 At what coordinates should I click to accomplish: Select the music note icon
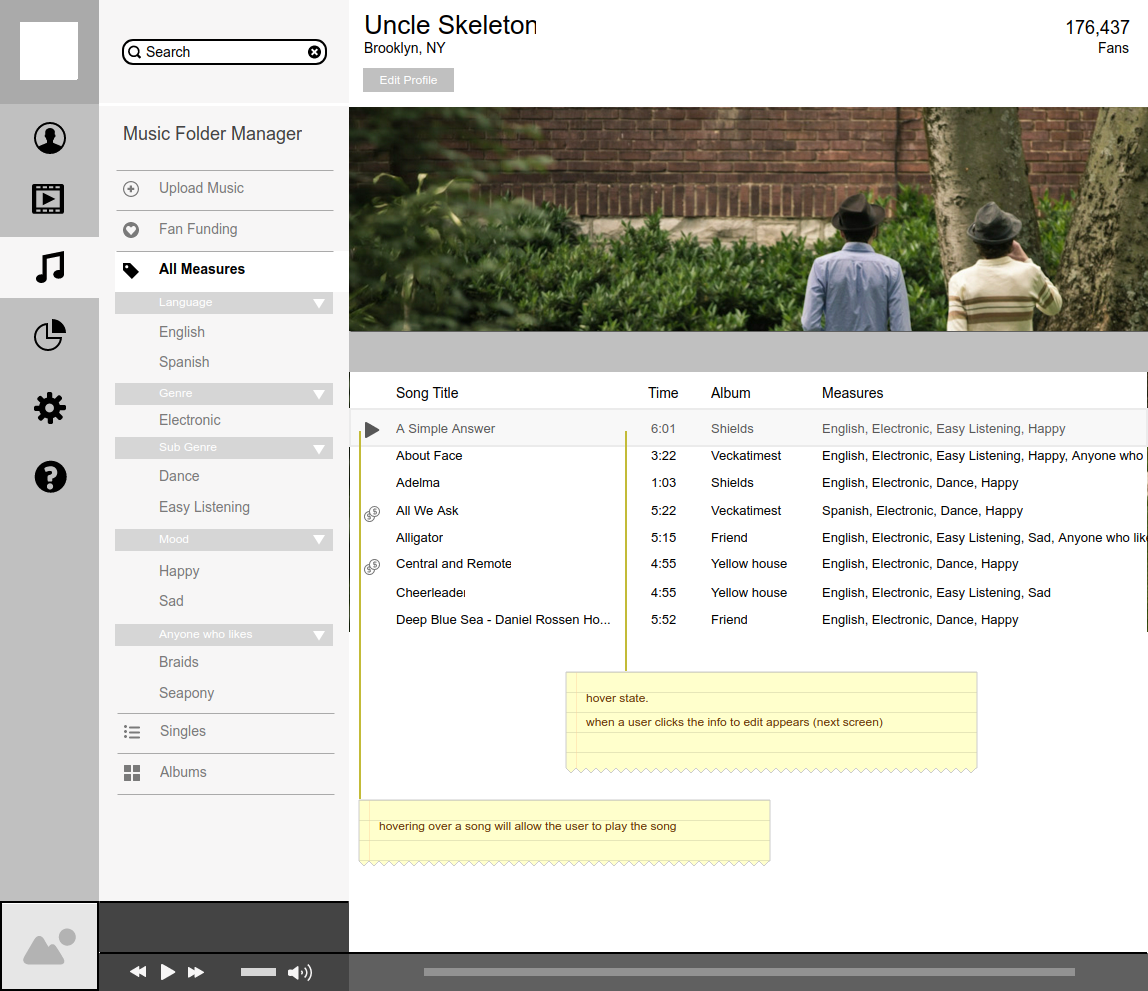51,267
